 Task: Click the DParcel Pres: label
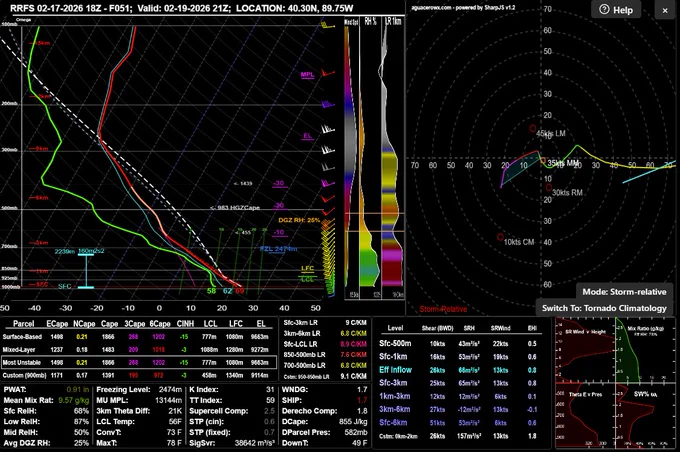306,432
